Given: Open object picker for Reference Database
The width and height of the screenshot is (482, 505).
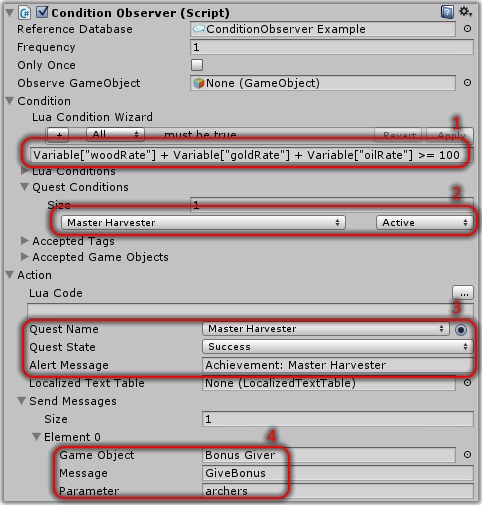Looking at the screenshot, I should pos(467,29).
